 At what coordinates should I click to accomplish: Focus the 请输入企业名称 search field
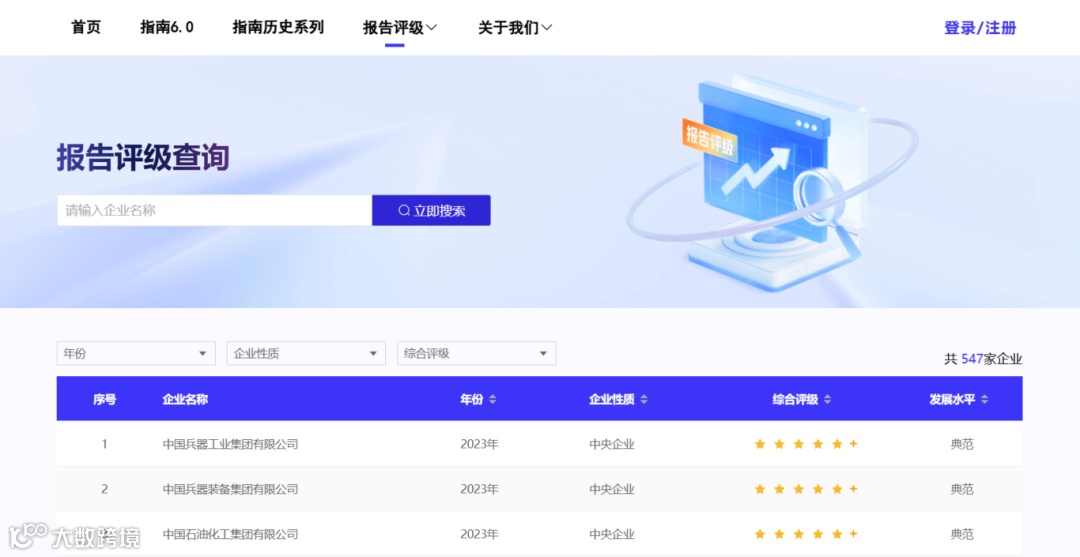pos(214,210)
